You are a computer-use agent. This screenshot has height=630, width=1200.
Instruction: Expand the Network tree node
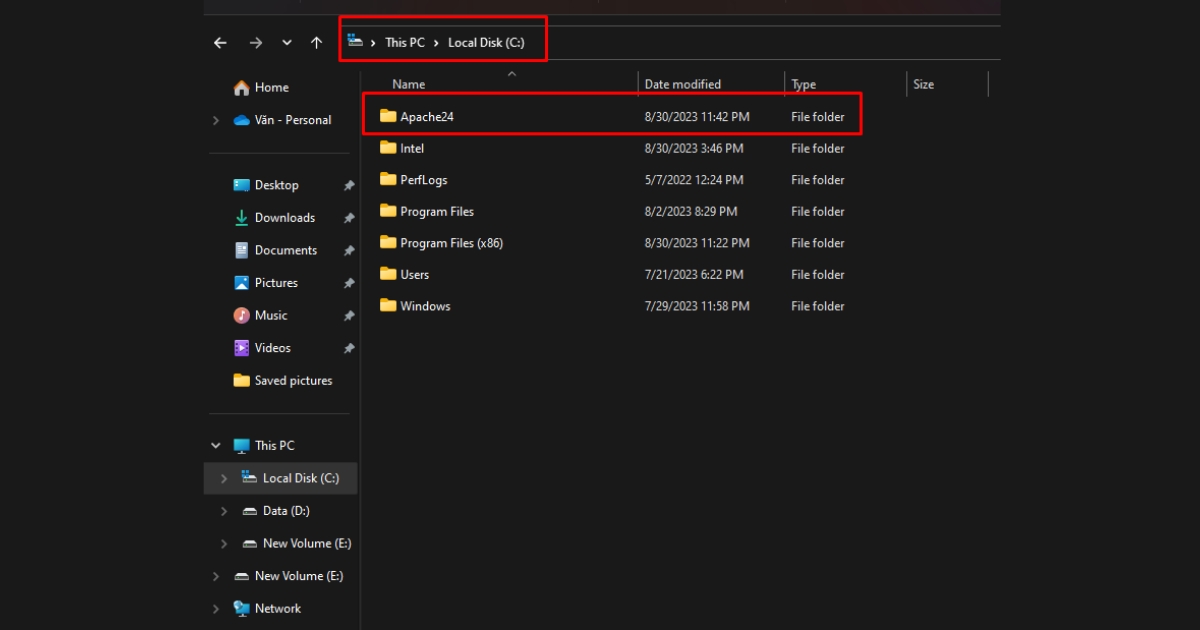(216, 609)
